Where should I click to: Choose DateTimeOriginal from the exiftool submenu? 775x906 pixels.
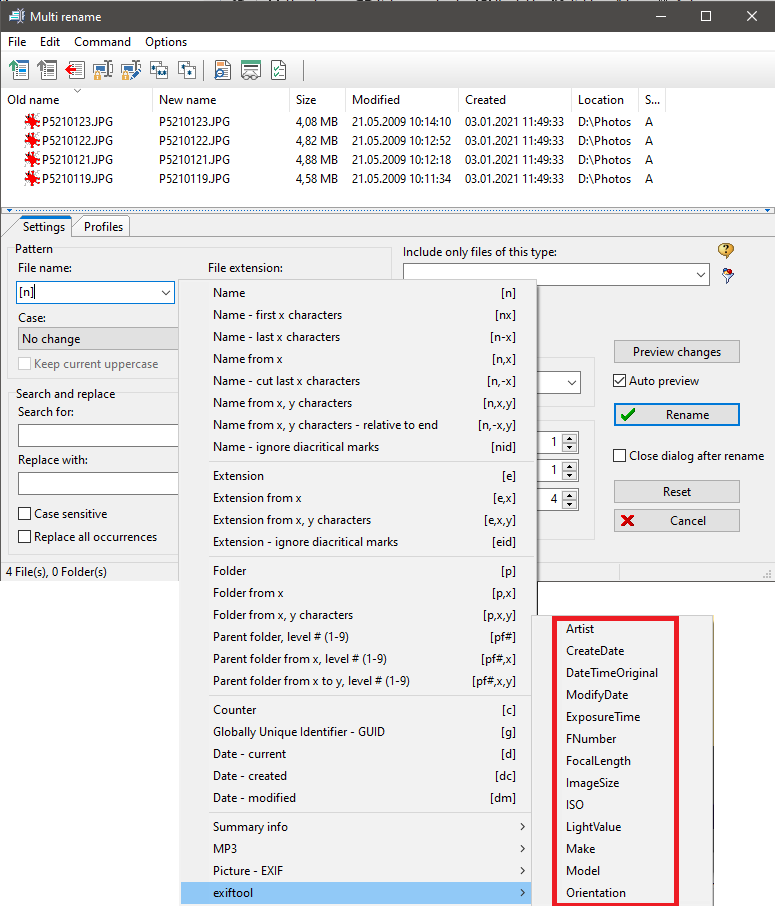tap(612, 673)
